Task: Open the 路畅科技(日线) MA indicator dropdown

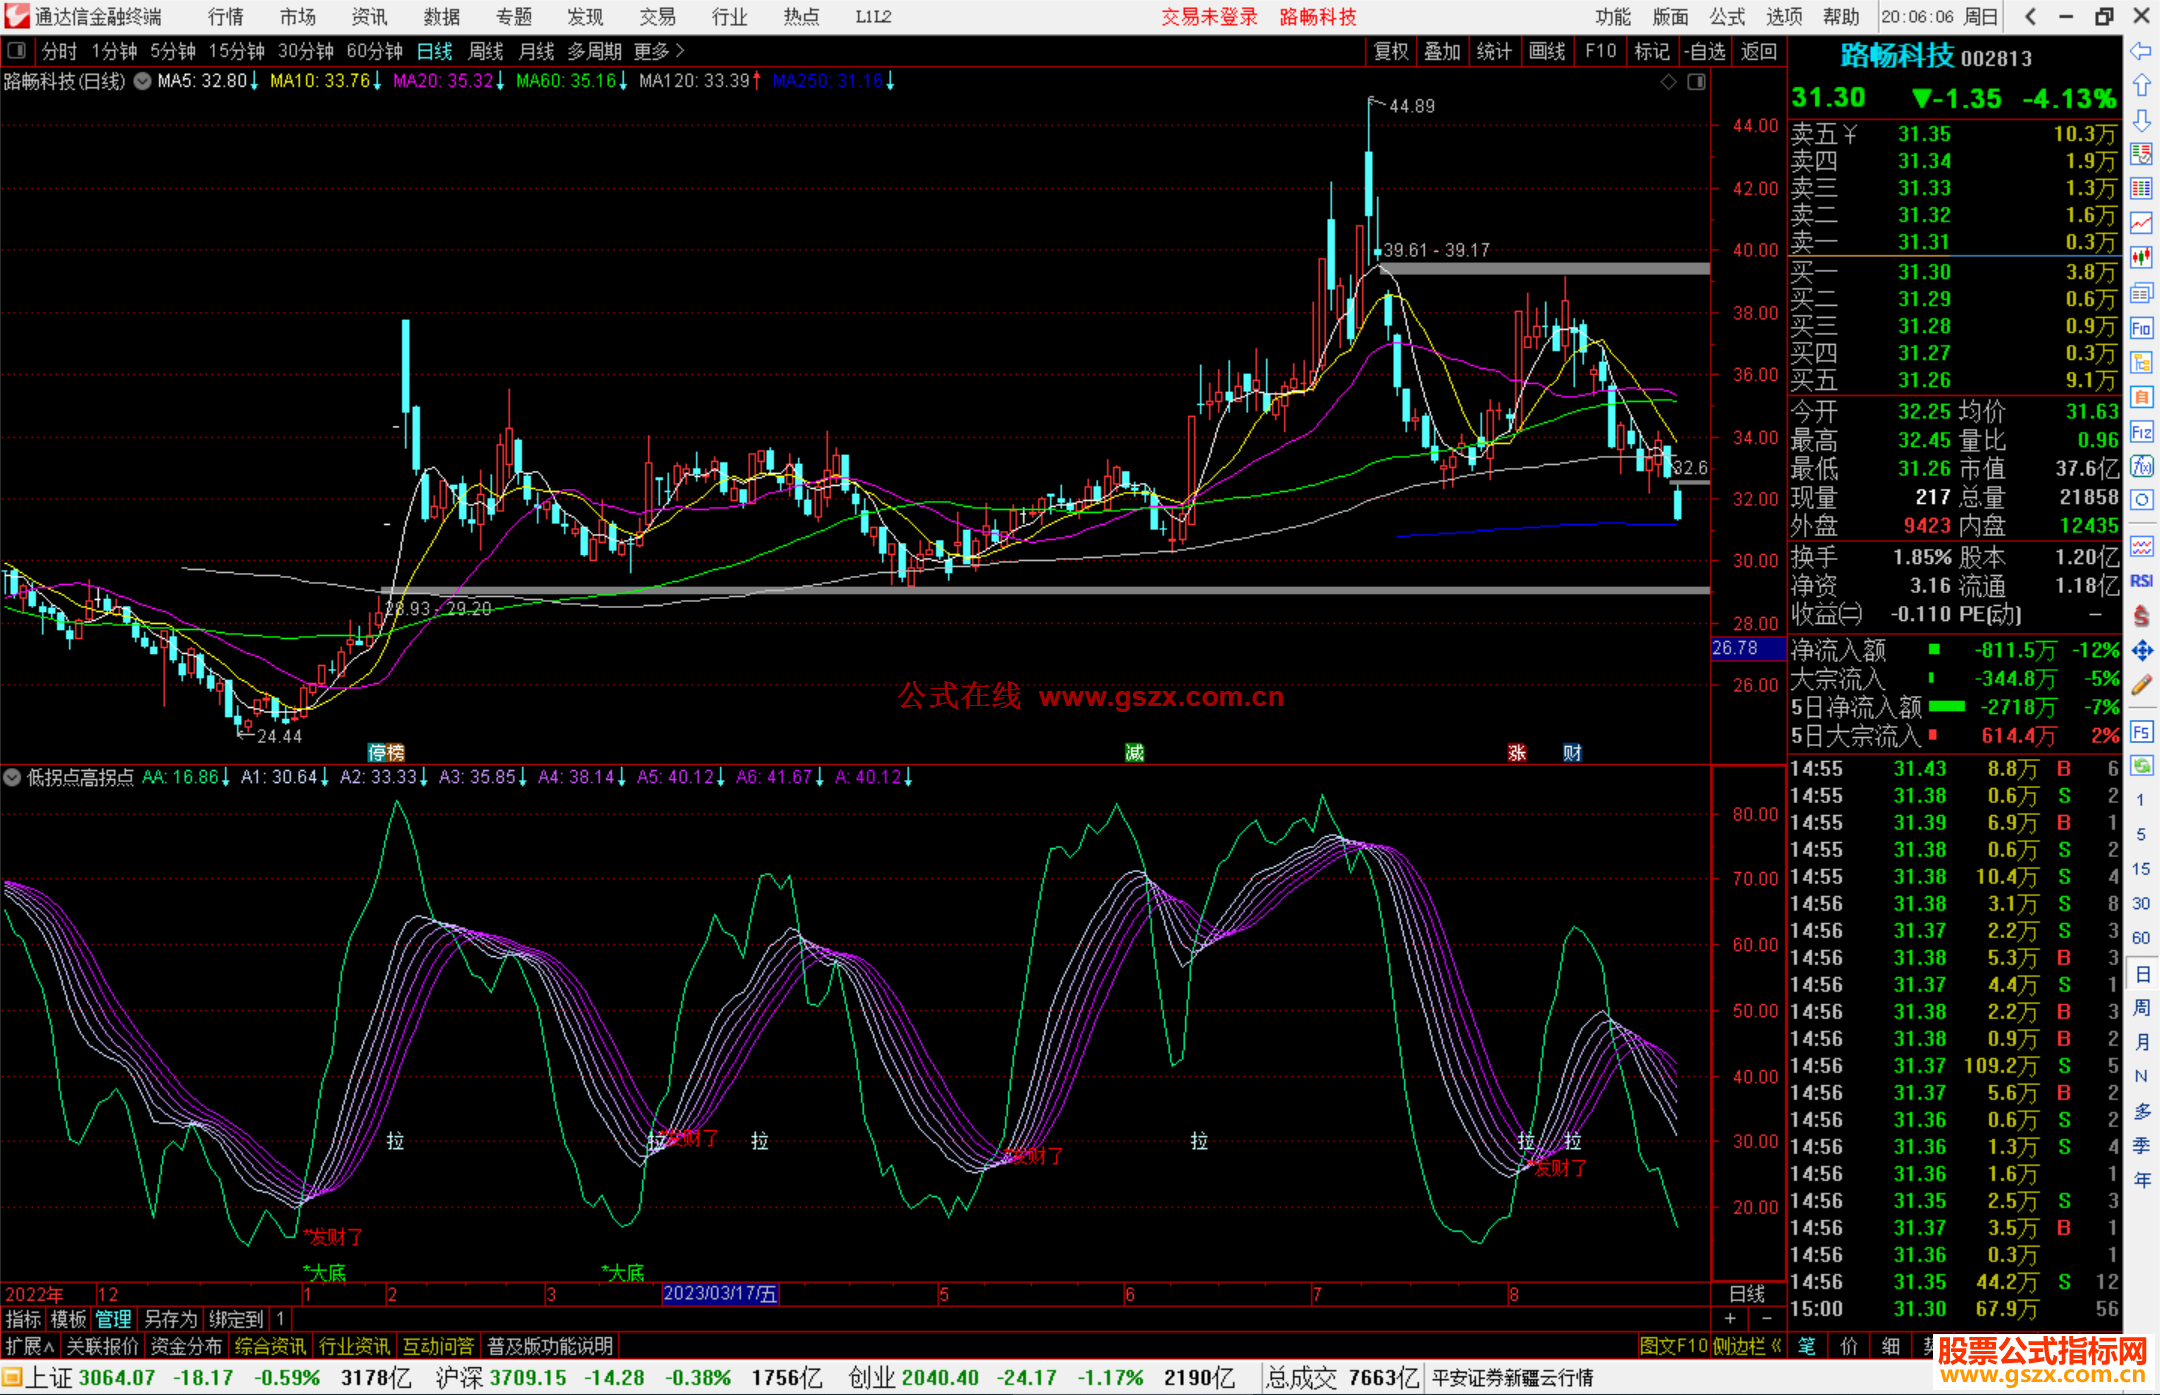Action: pyautogui.click(x=143, y=82)
